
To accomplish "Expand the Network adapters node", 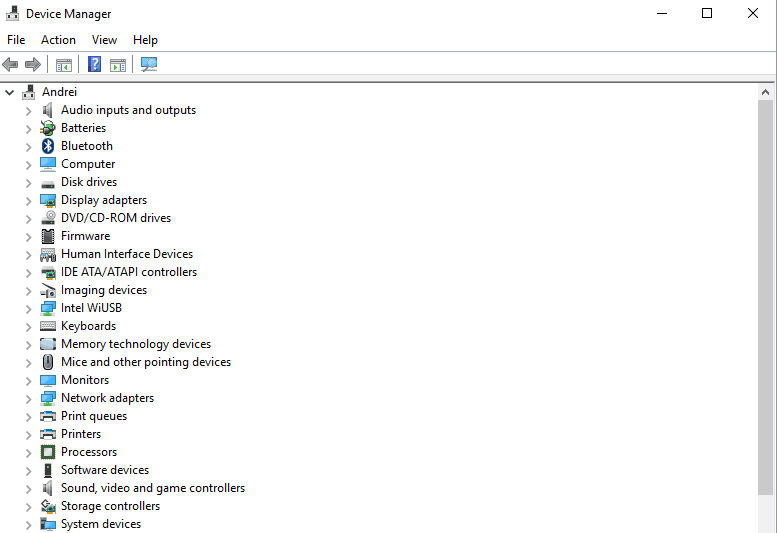I will pyautogui.click(x=28, y=398).
